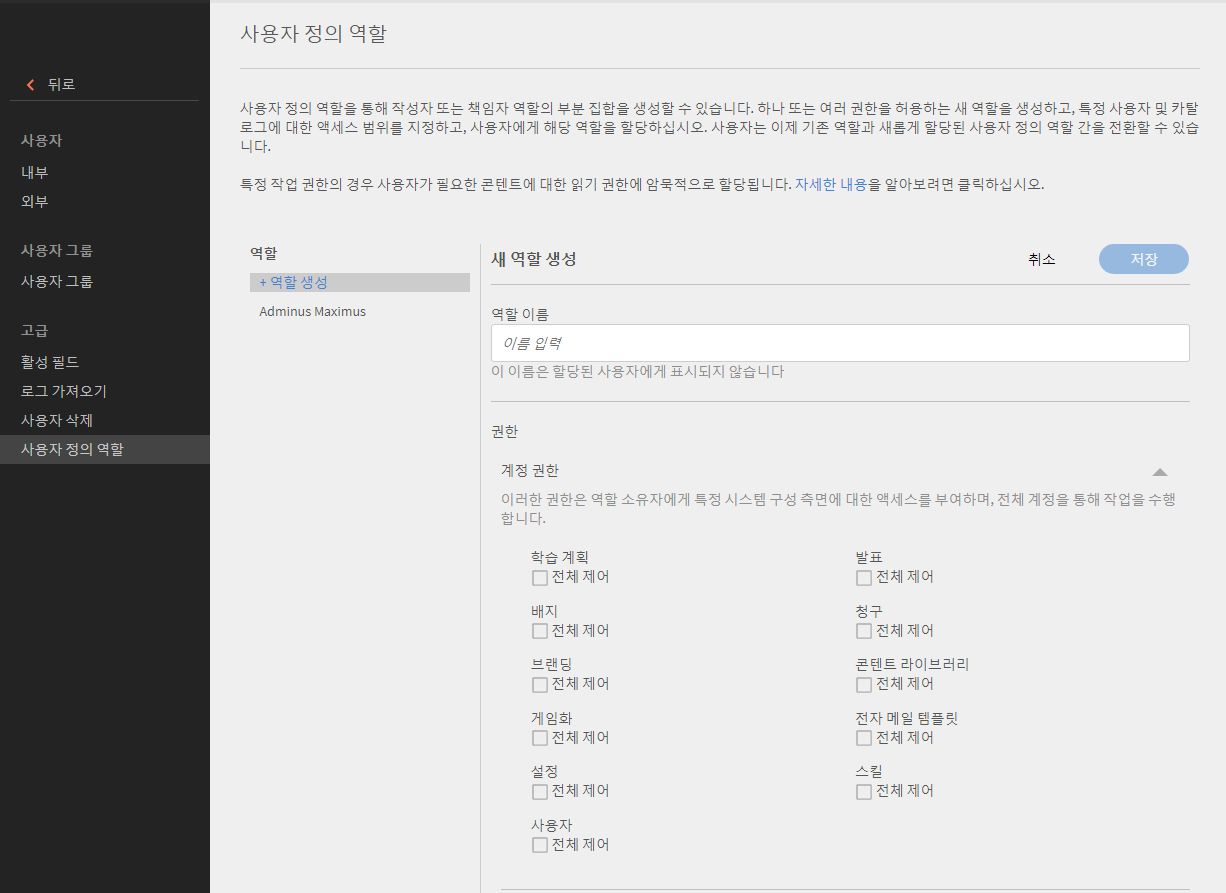Open 외부 users in sidebar

point(35,201)
